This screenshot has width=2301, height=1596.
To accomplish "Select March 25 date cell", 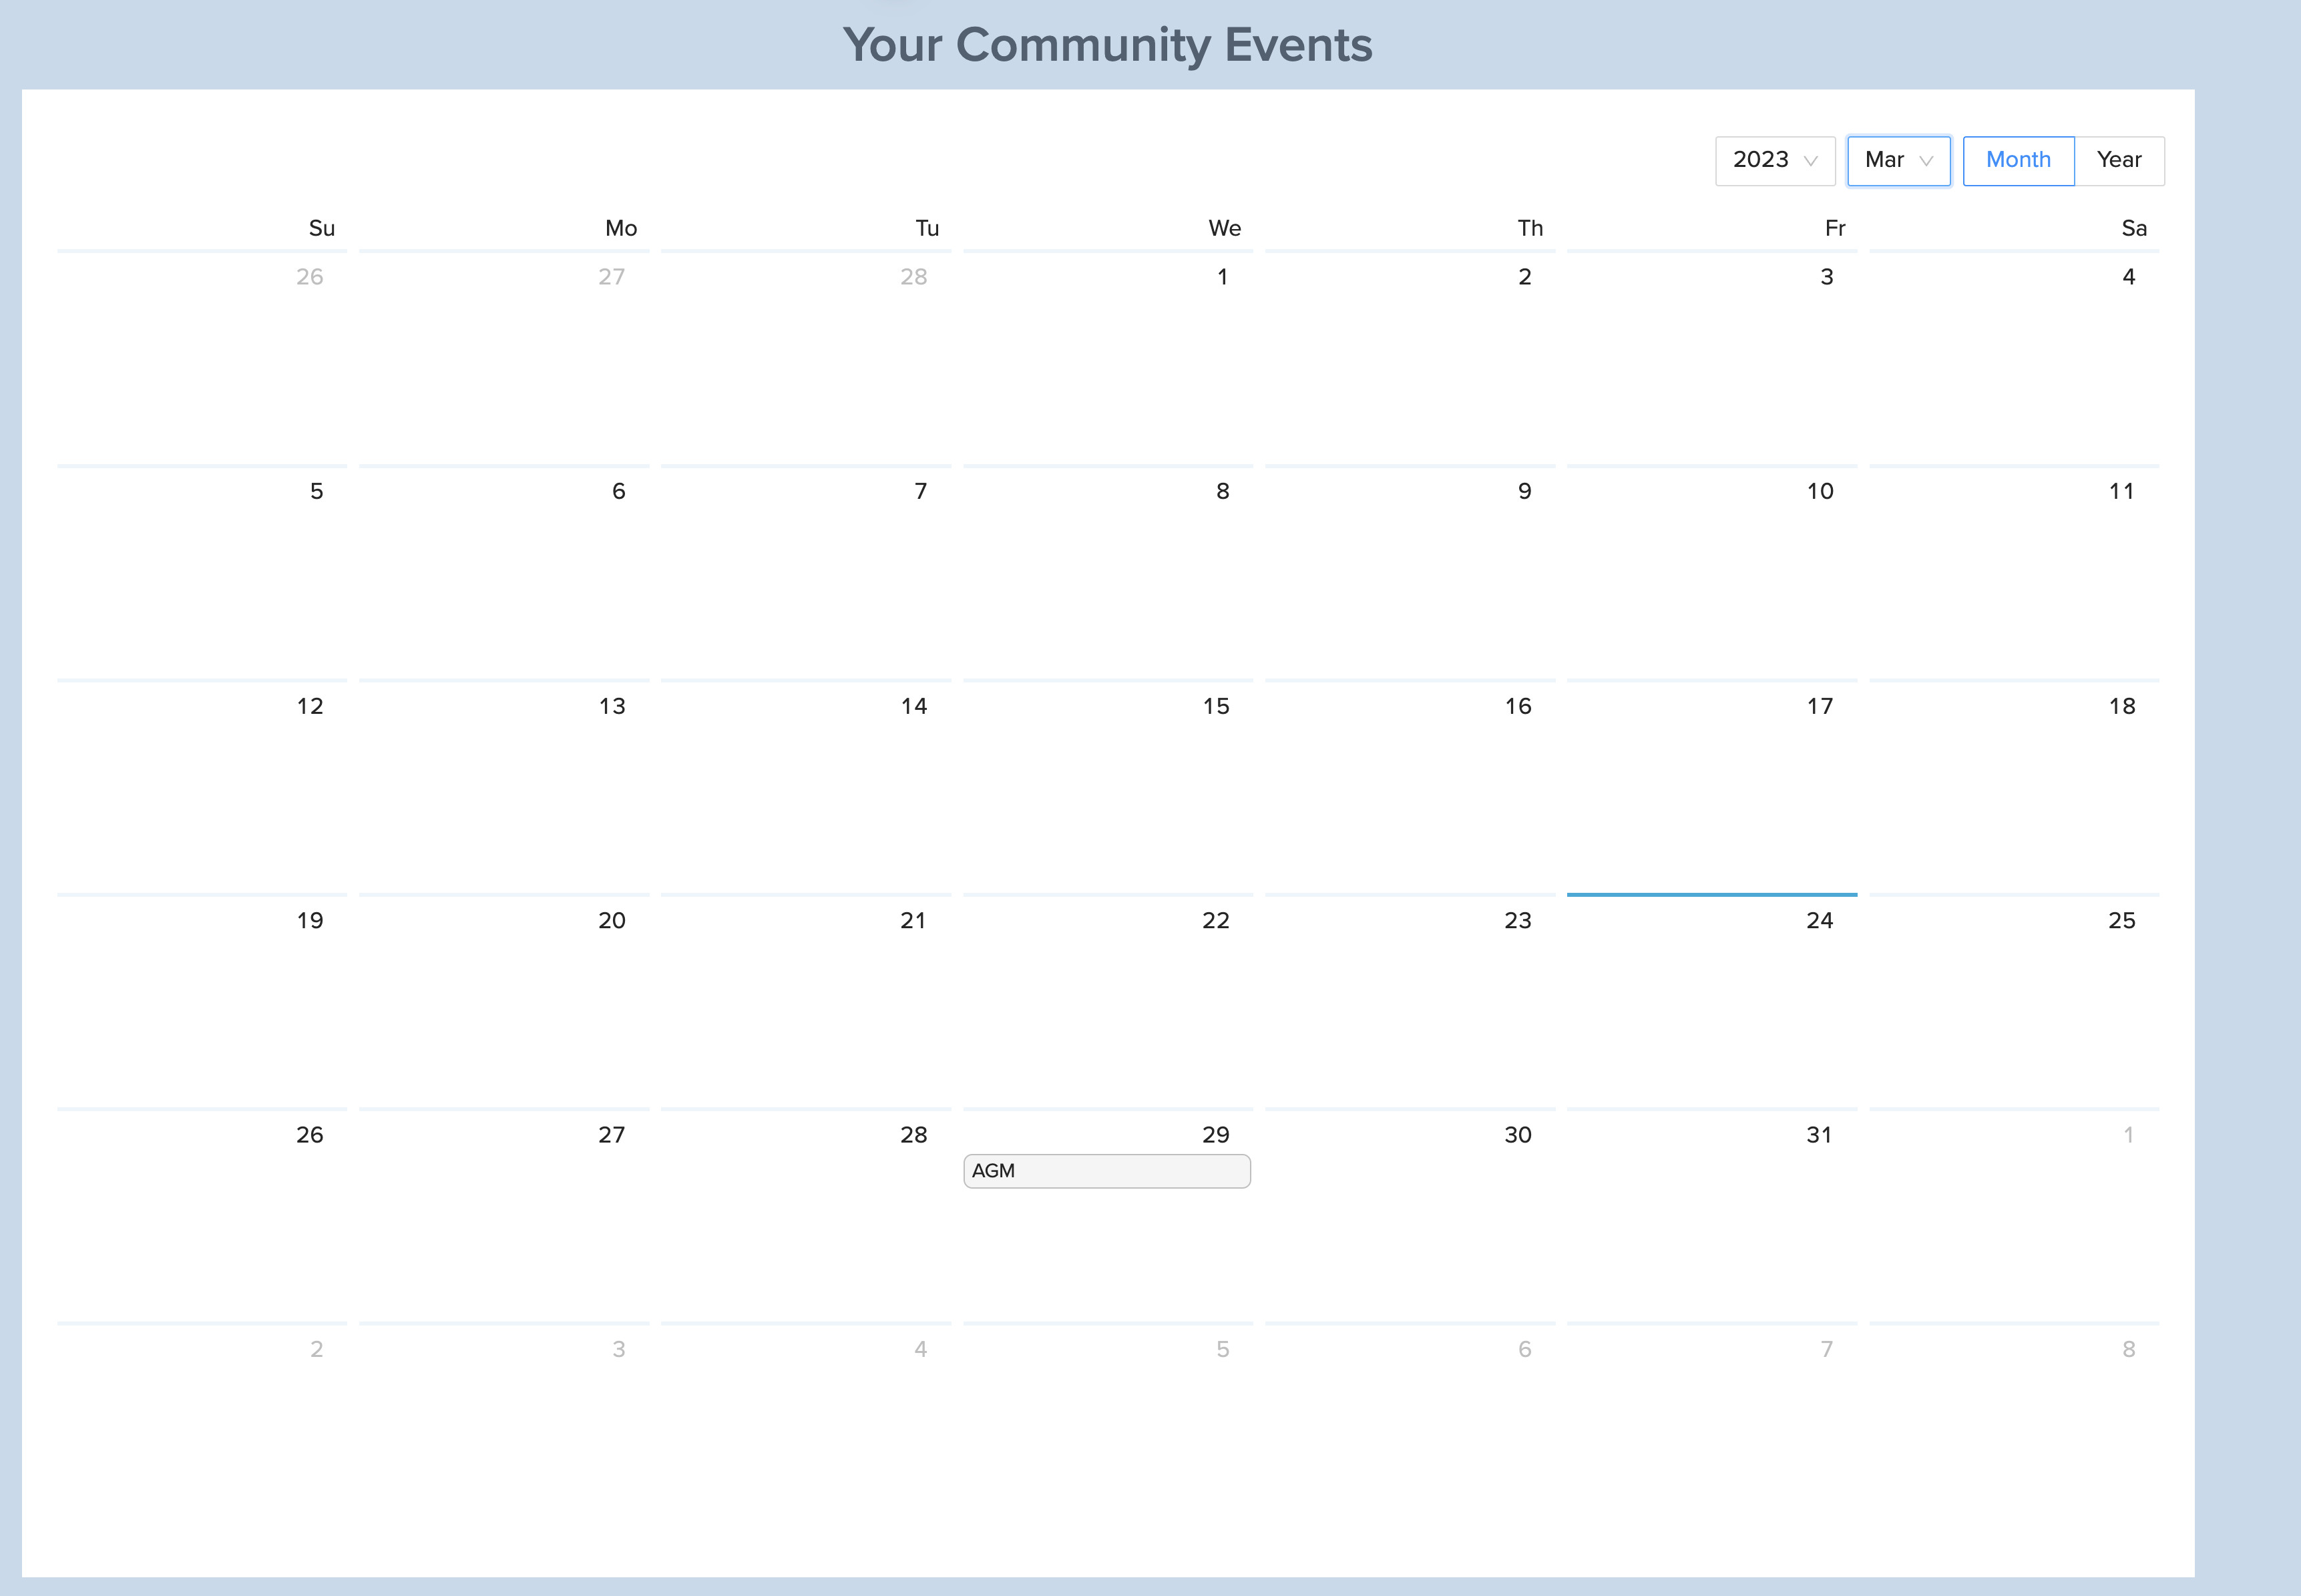I will pos(2014,1001).
